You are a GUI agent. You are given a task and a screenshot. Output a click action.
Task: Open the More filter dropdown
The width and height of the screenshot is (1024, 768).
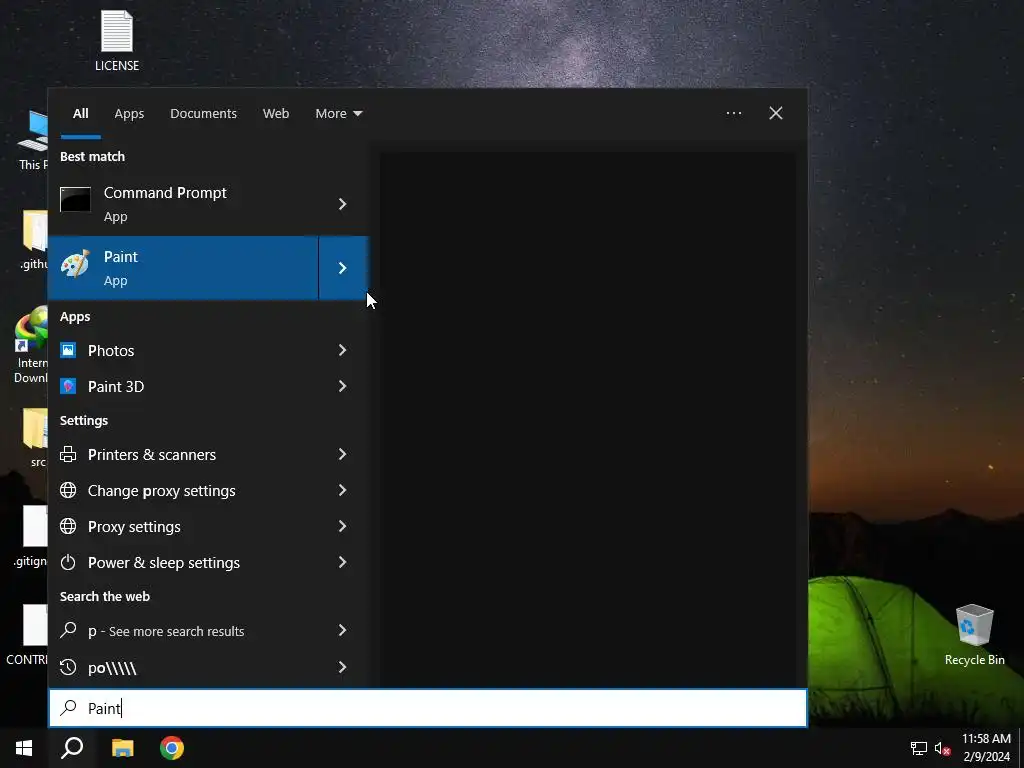pos(338,114)
